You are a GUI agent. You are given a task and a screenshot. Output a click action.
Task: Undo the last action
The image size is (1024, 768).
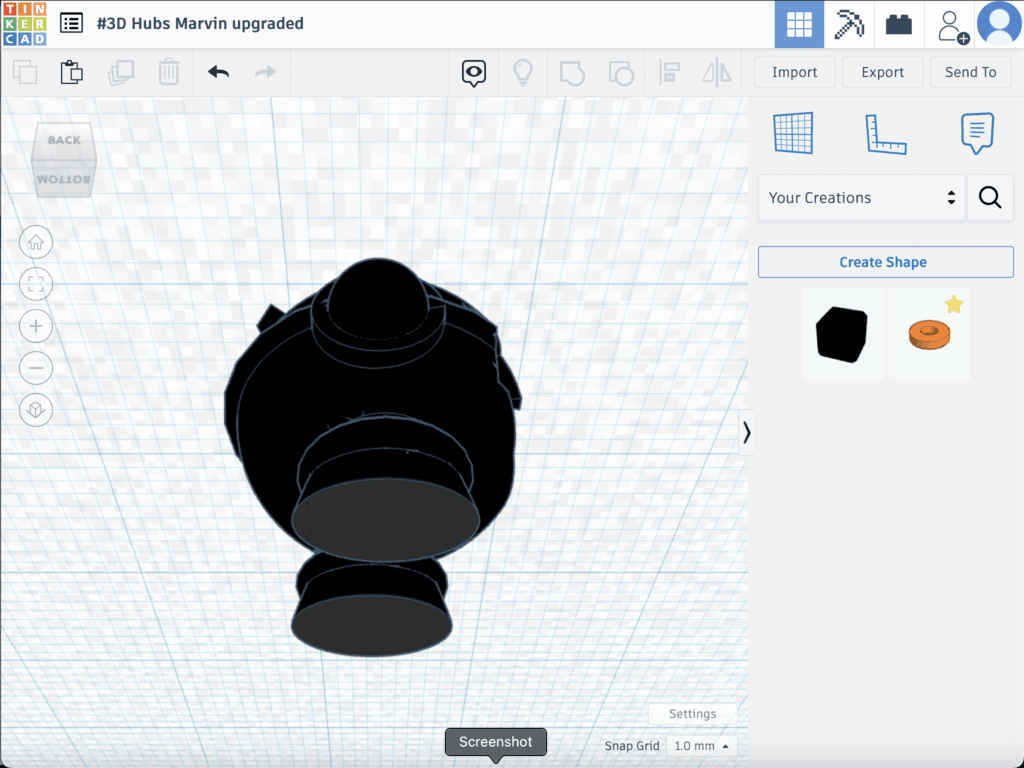(218, 72)
